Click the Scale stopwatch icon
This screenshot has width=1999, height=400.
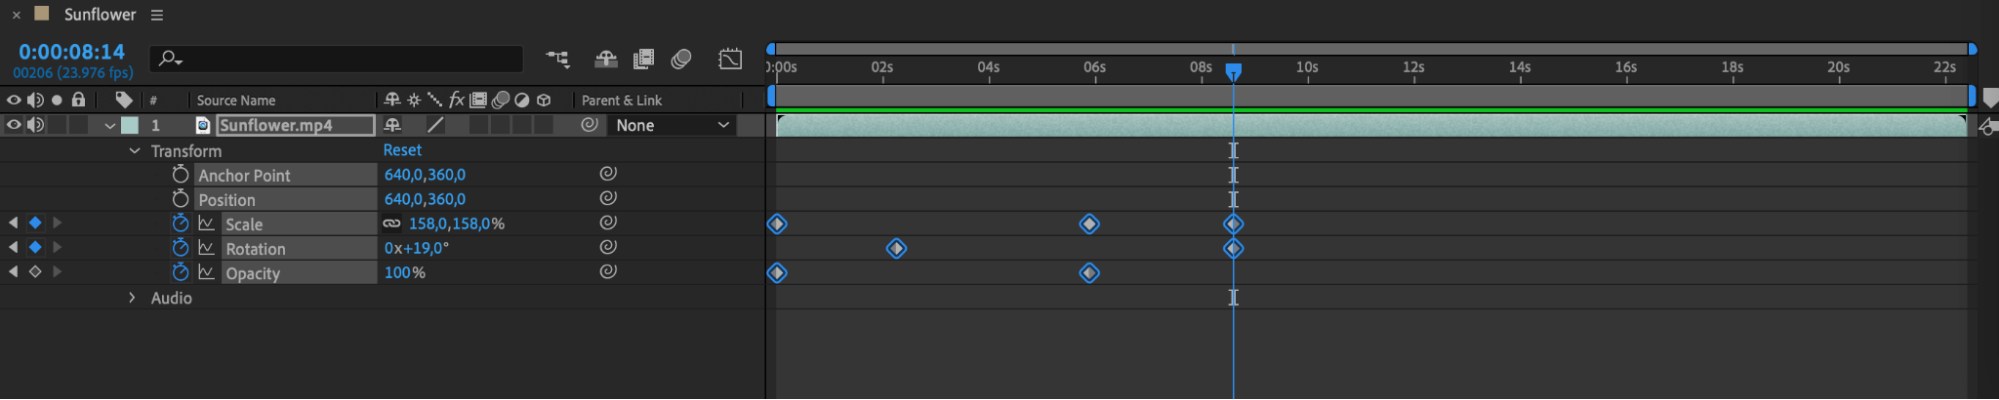click(x=180, y=223)
